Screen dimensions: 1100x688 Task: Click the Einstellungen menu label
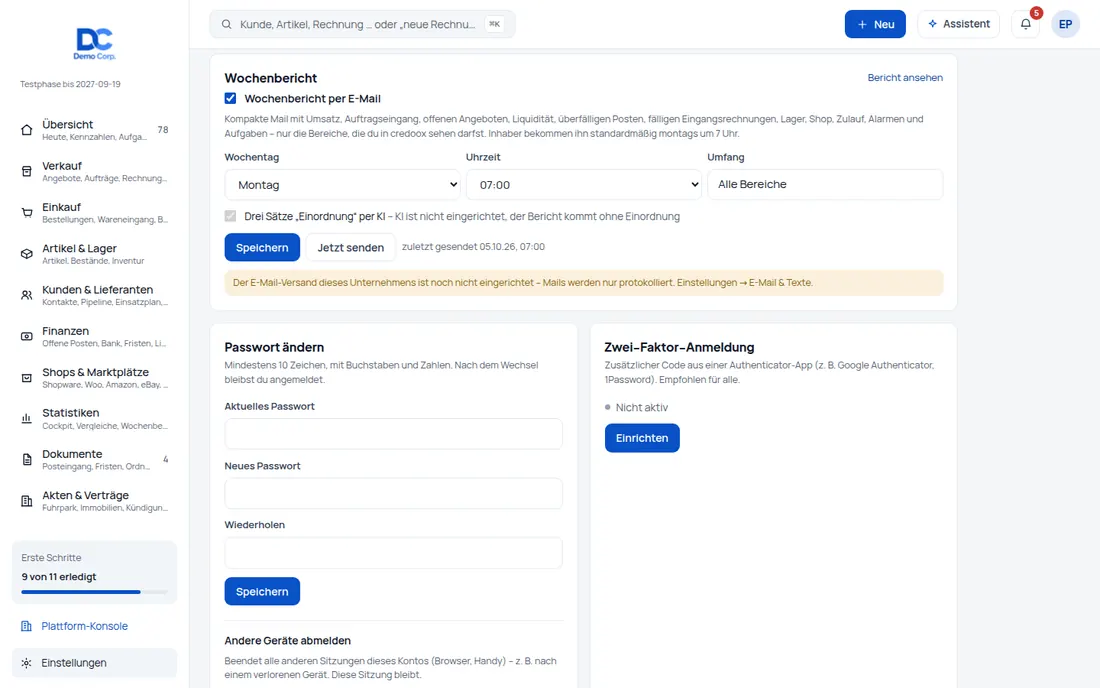tap(74, 663)
